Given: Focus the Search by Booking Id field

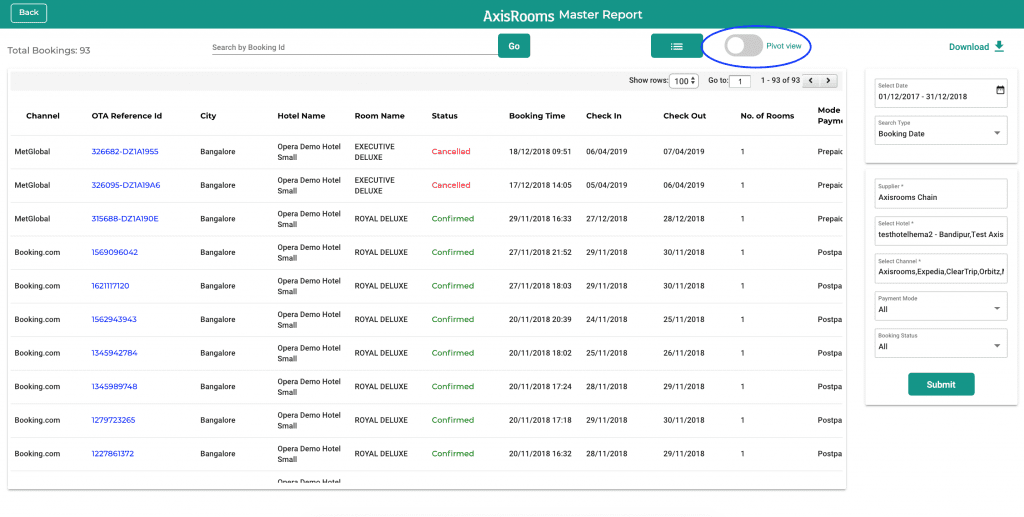Looking at the screenshot, I should click(x=355, y=48).
